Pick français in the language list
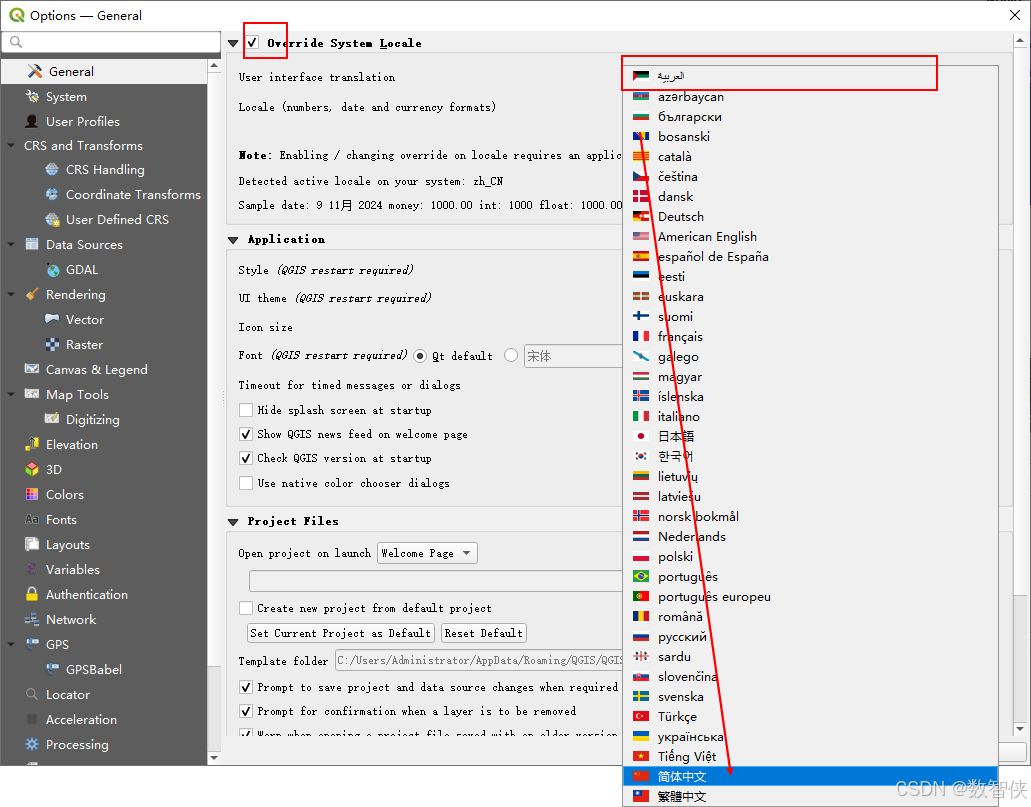 click(x=810, y=336)
